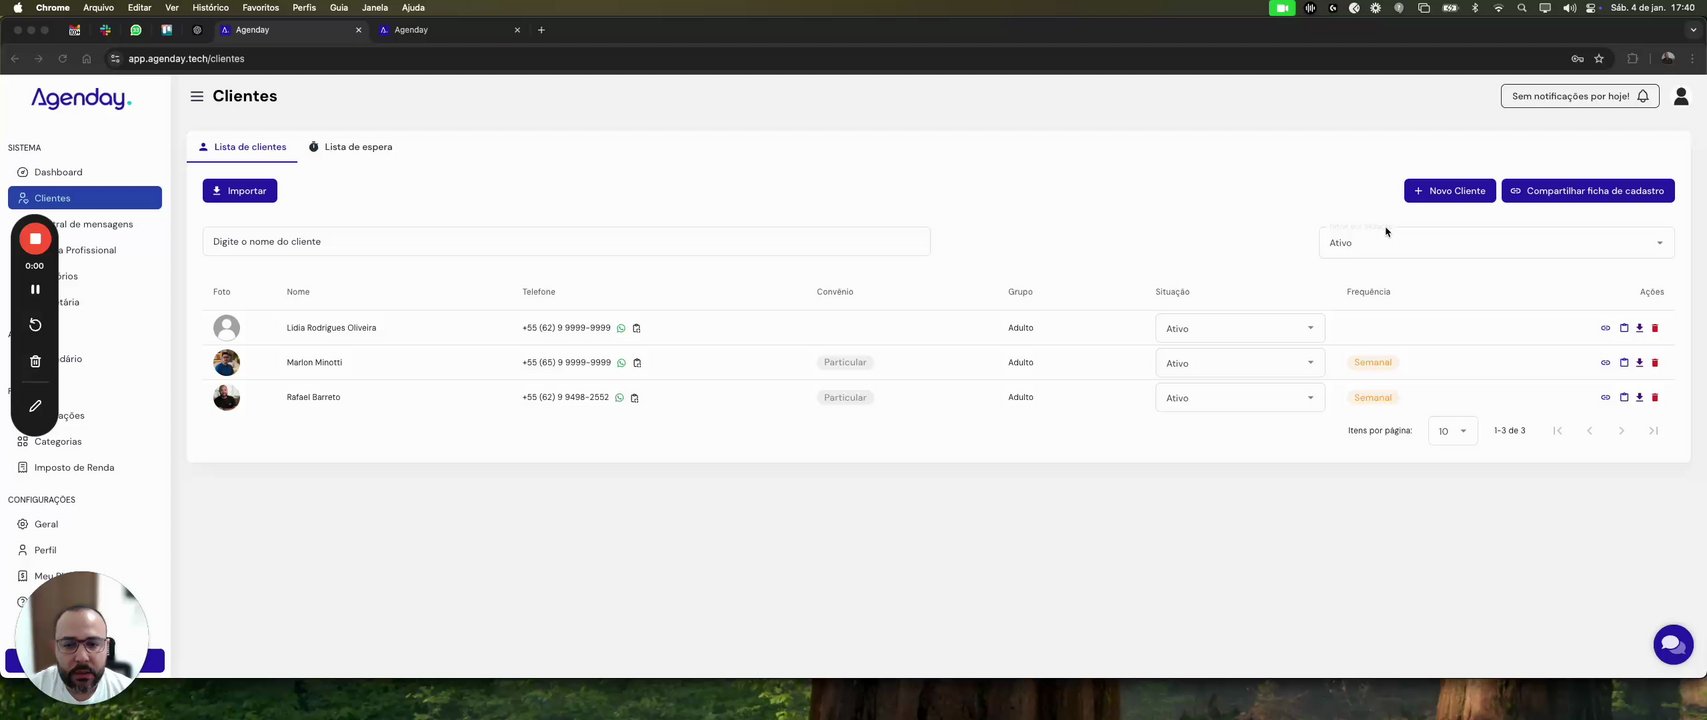Switch to Lista de espera tab

tap(350, 147)
